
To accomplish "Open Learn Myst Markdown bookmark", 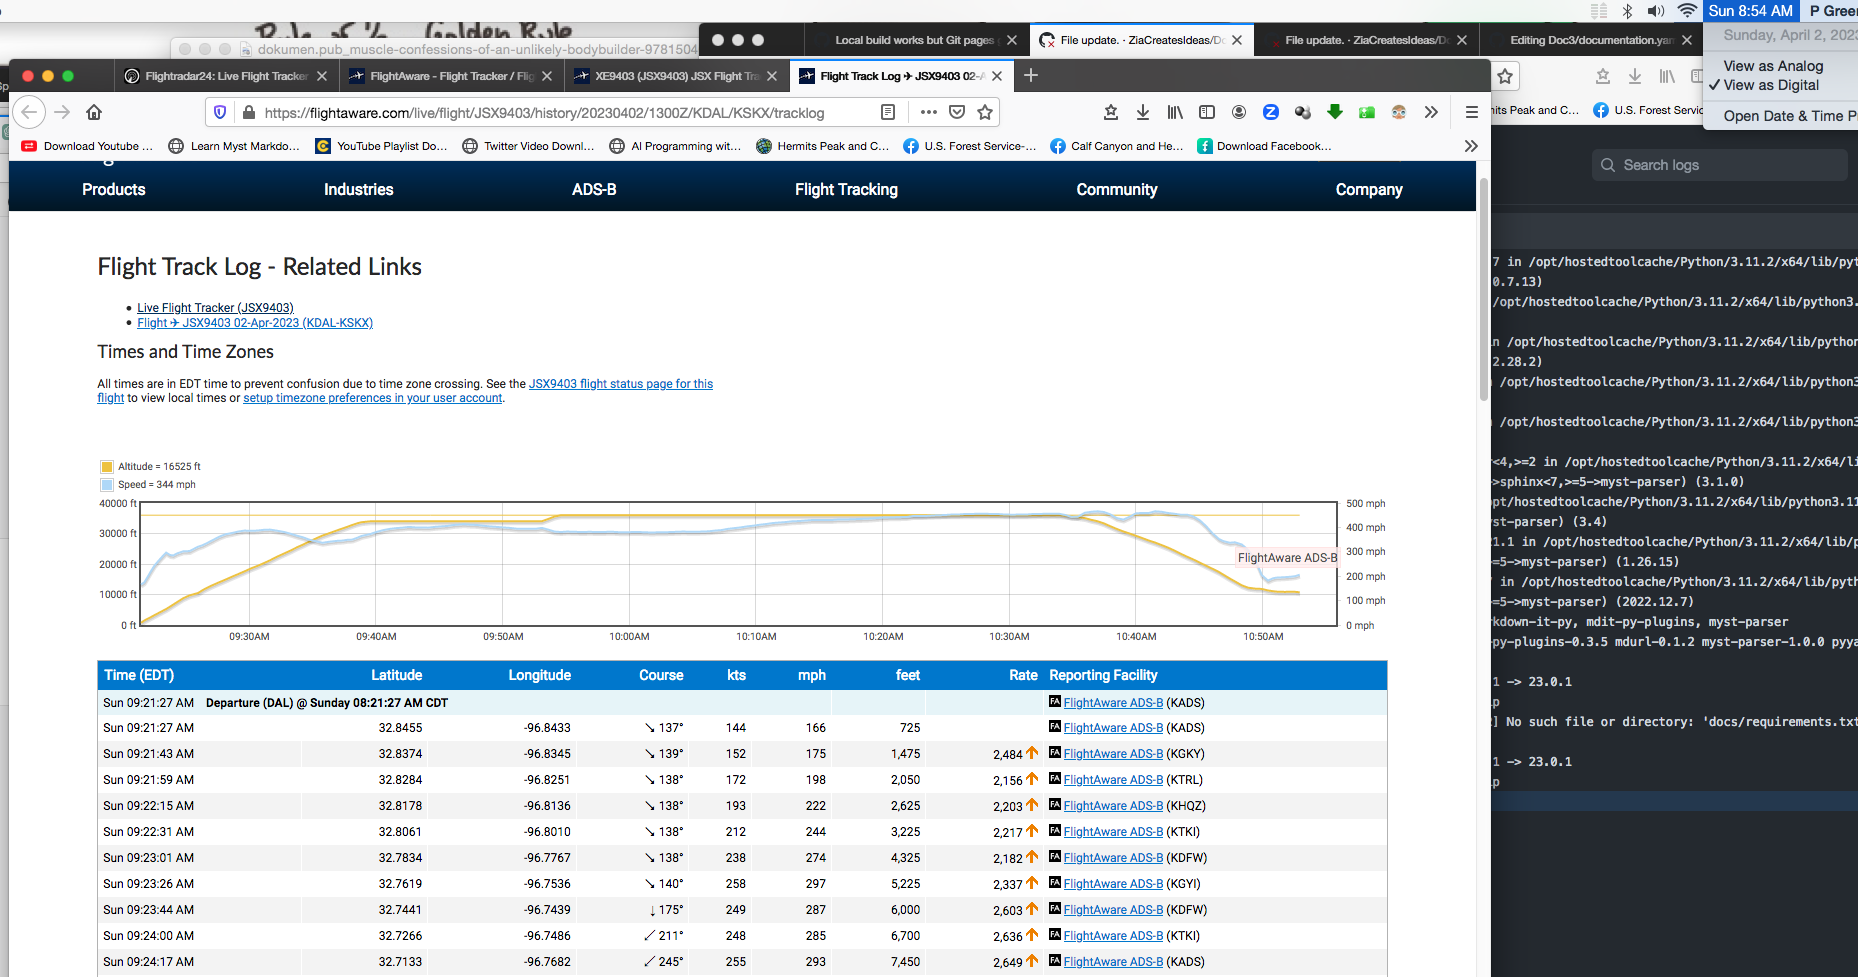I will click(x=234, y=146).
